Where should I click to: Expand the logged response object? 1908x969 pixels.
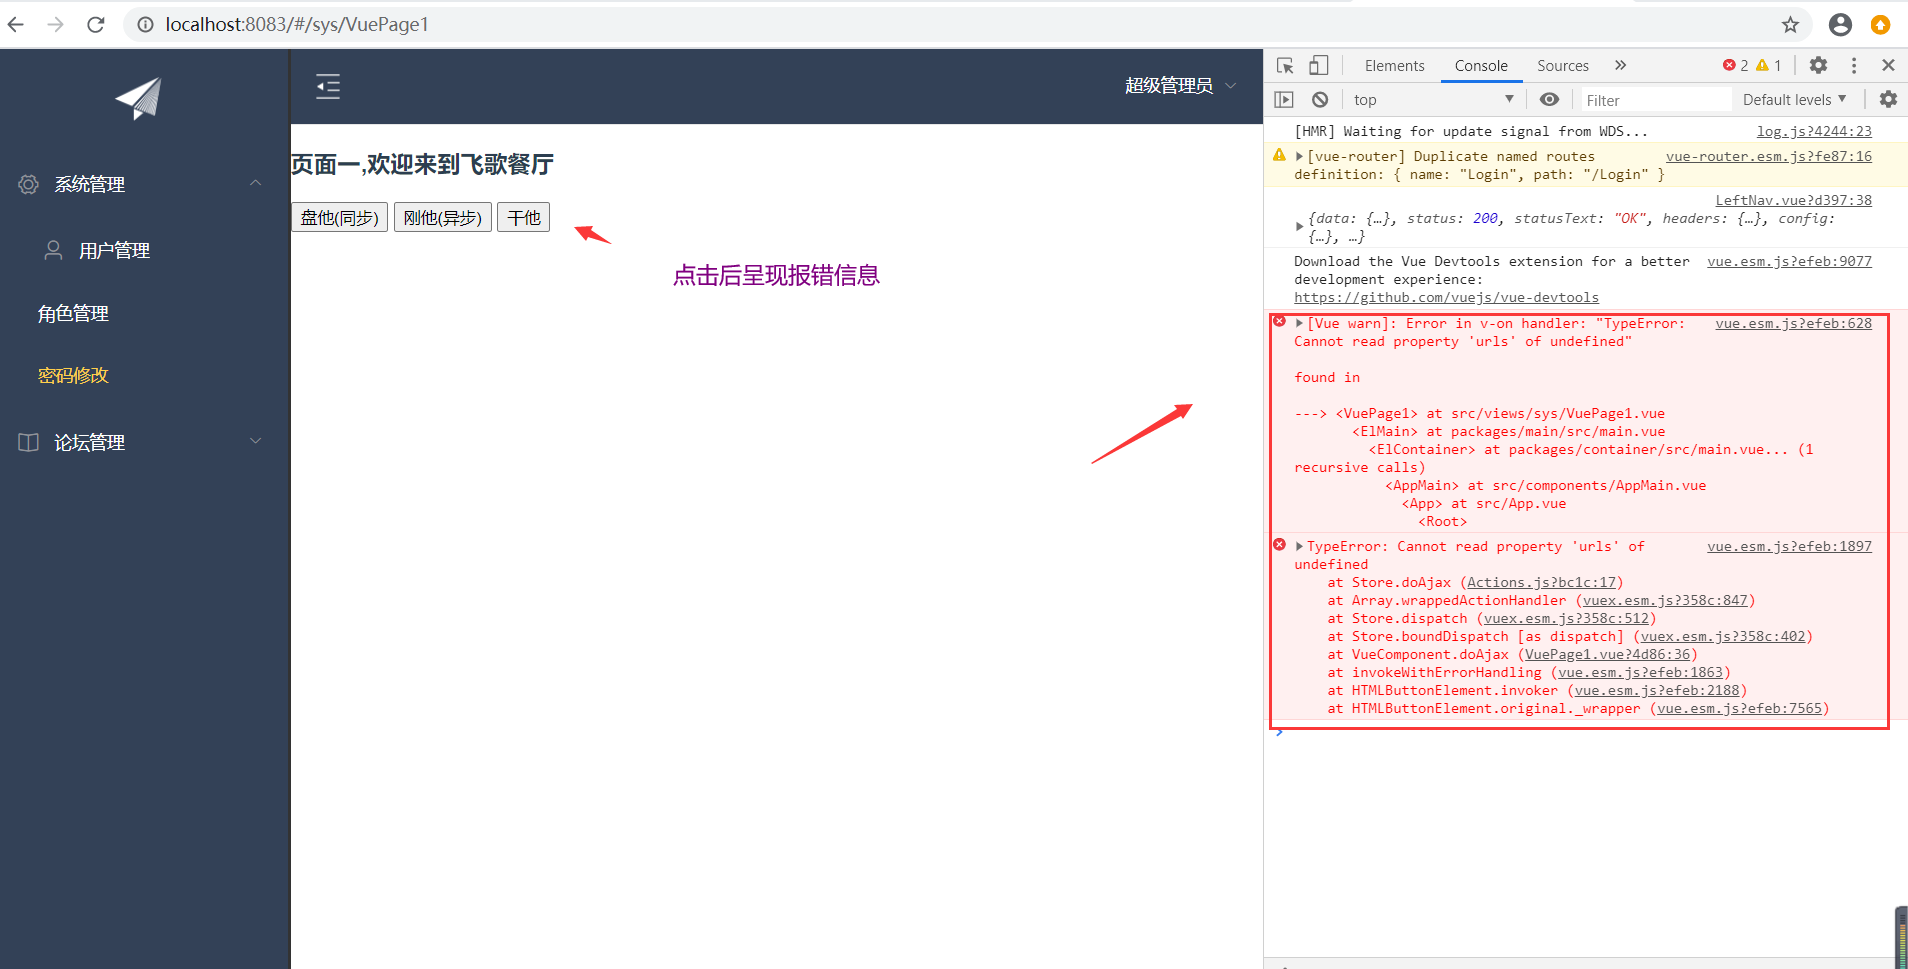1299,227
